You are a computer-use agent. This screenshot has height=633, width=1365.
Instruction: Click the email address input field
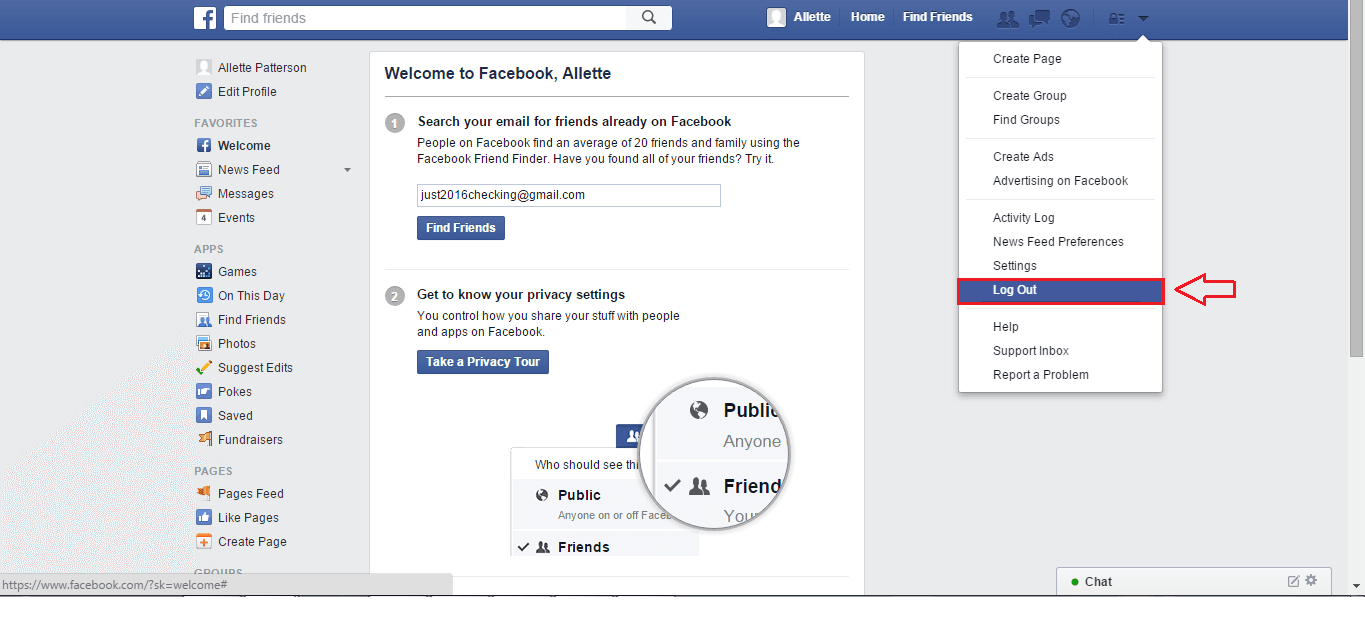point(568,195)
